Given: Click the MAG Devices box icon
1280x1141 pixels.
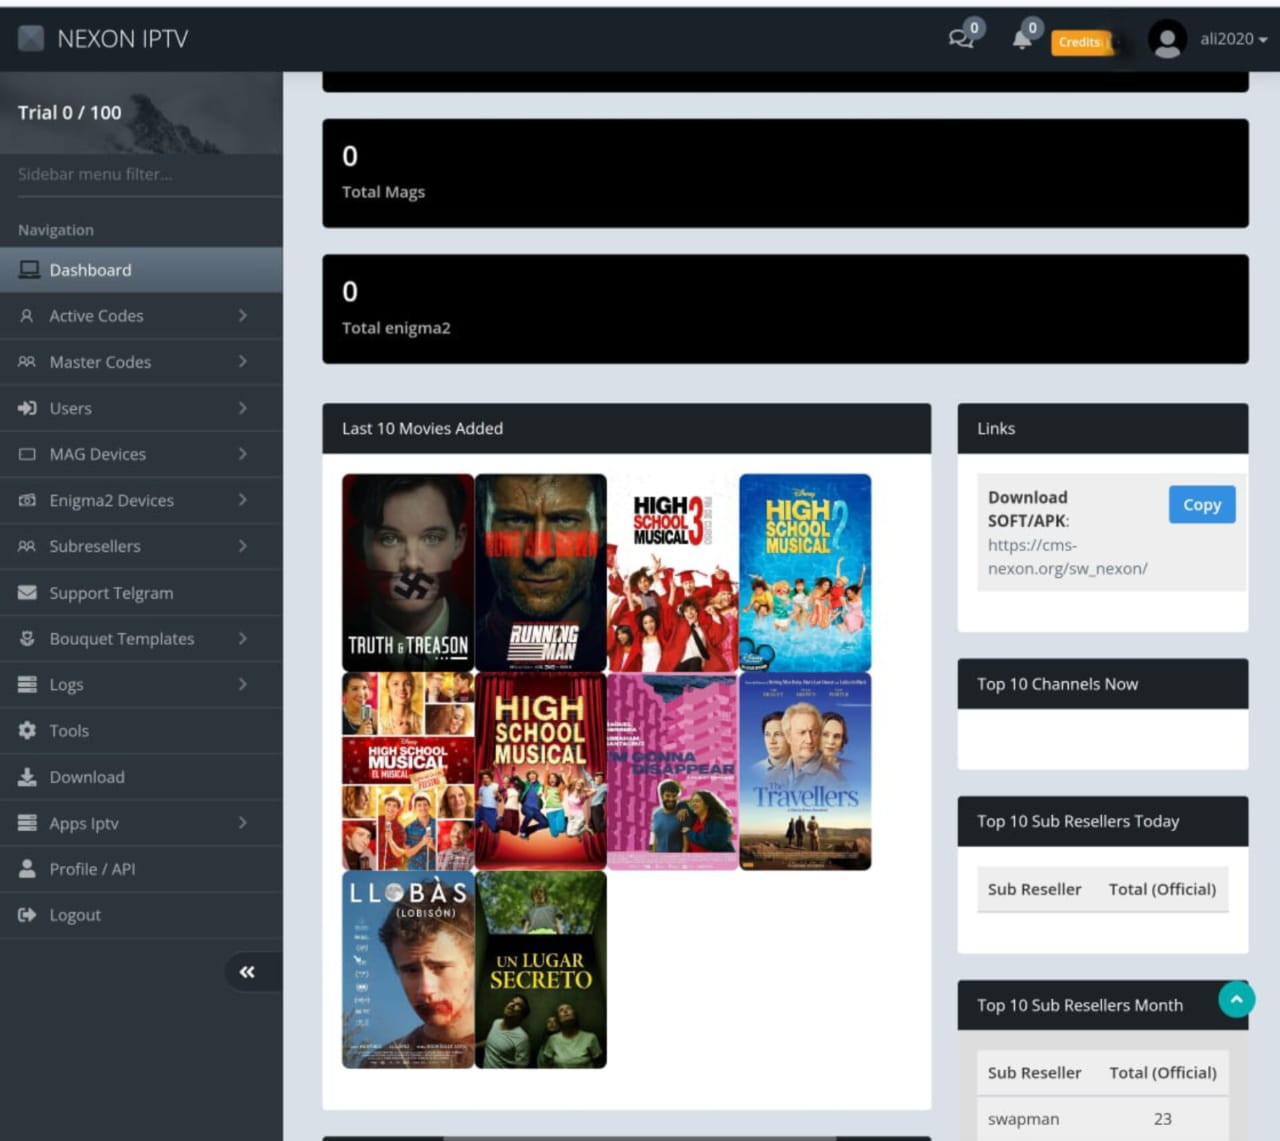Looking at the screenshot, I should [x=27, y=454].
